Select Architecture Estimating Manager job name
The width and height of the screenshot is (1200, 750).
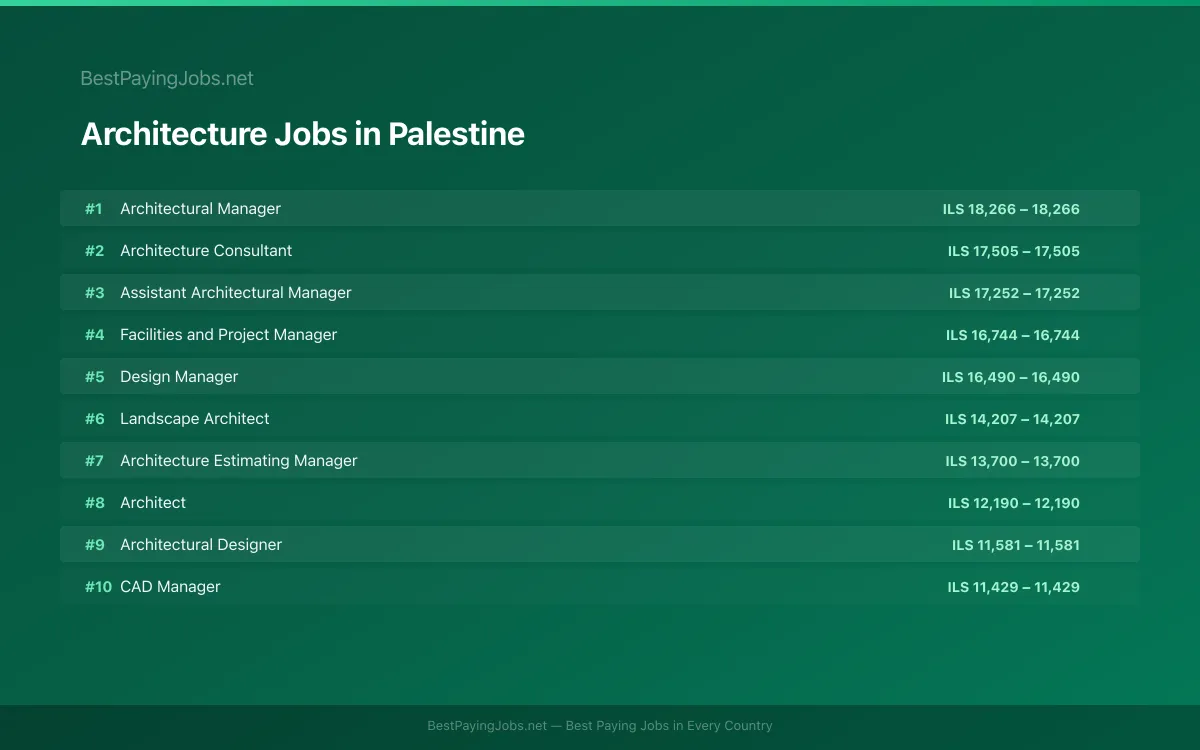pos(239,460)
